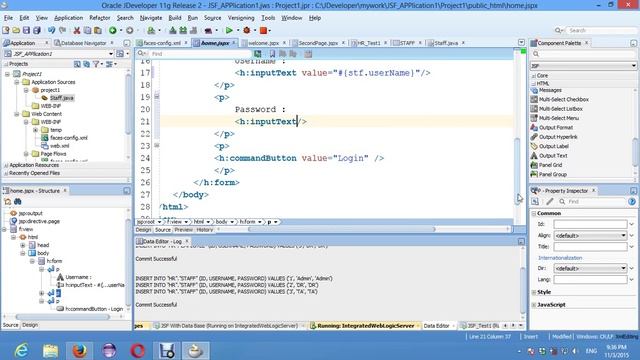This screenshot has height=360, width=640.
Task: Click the green Back navigation icon
Action: point(113,30)
